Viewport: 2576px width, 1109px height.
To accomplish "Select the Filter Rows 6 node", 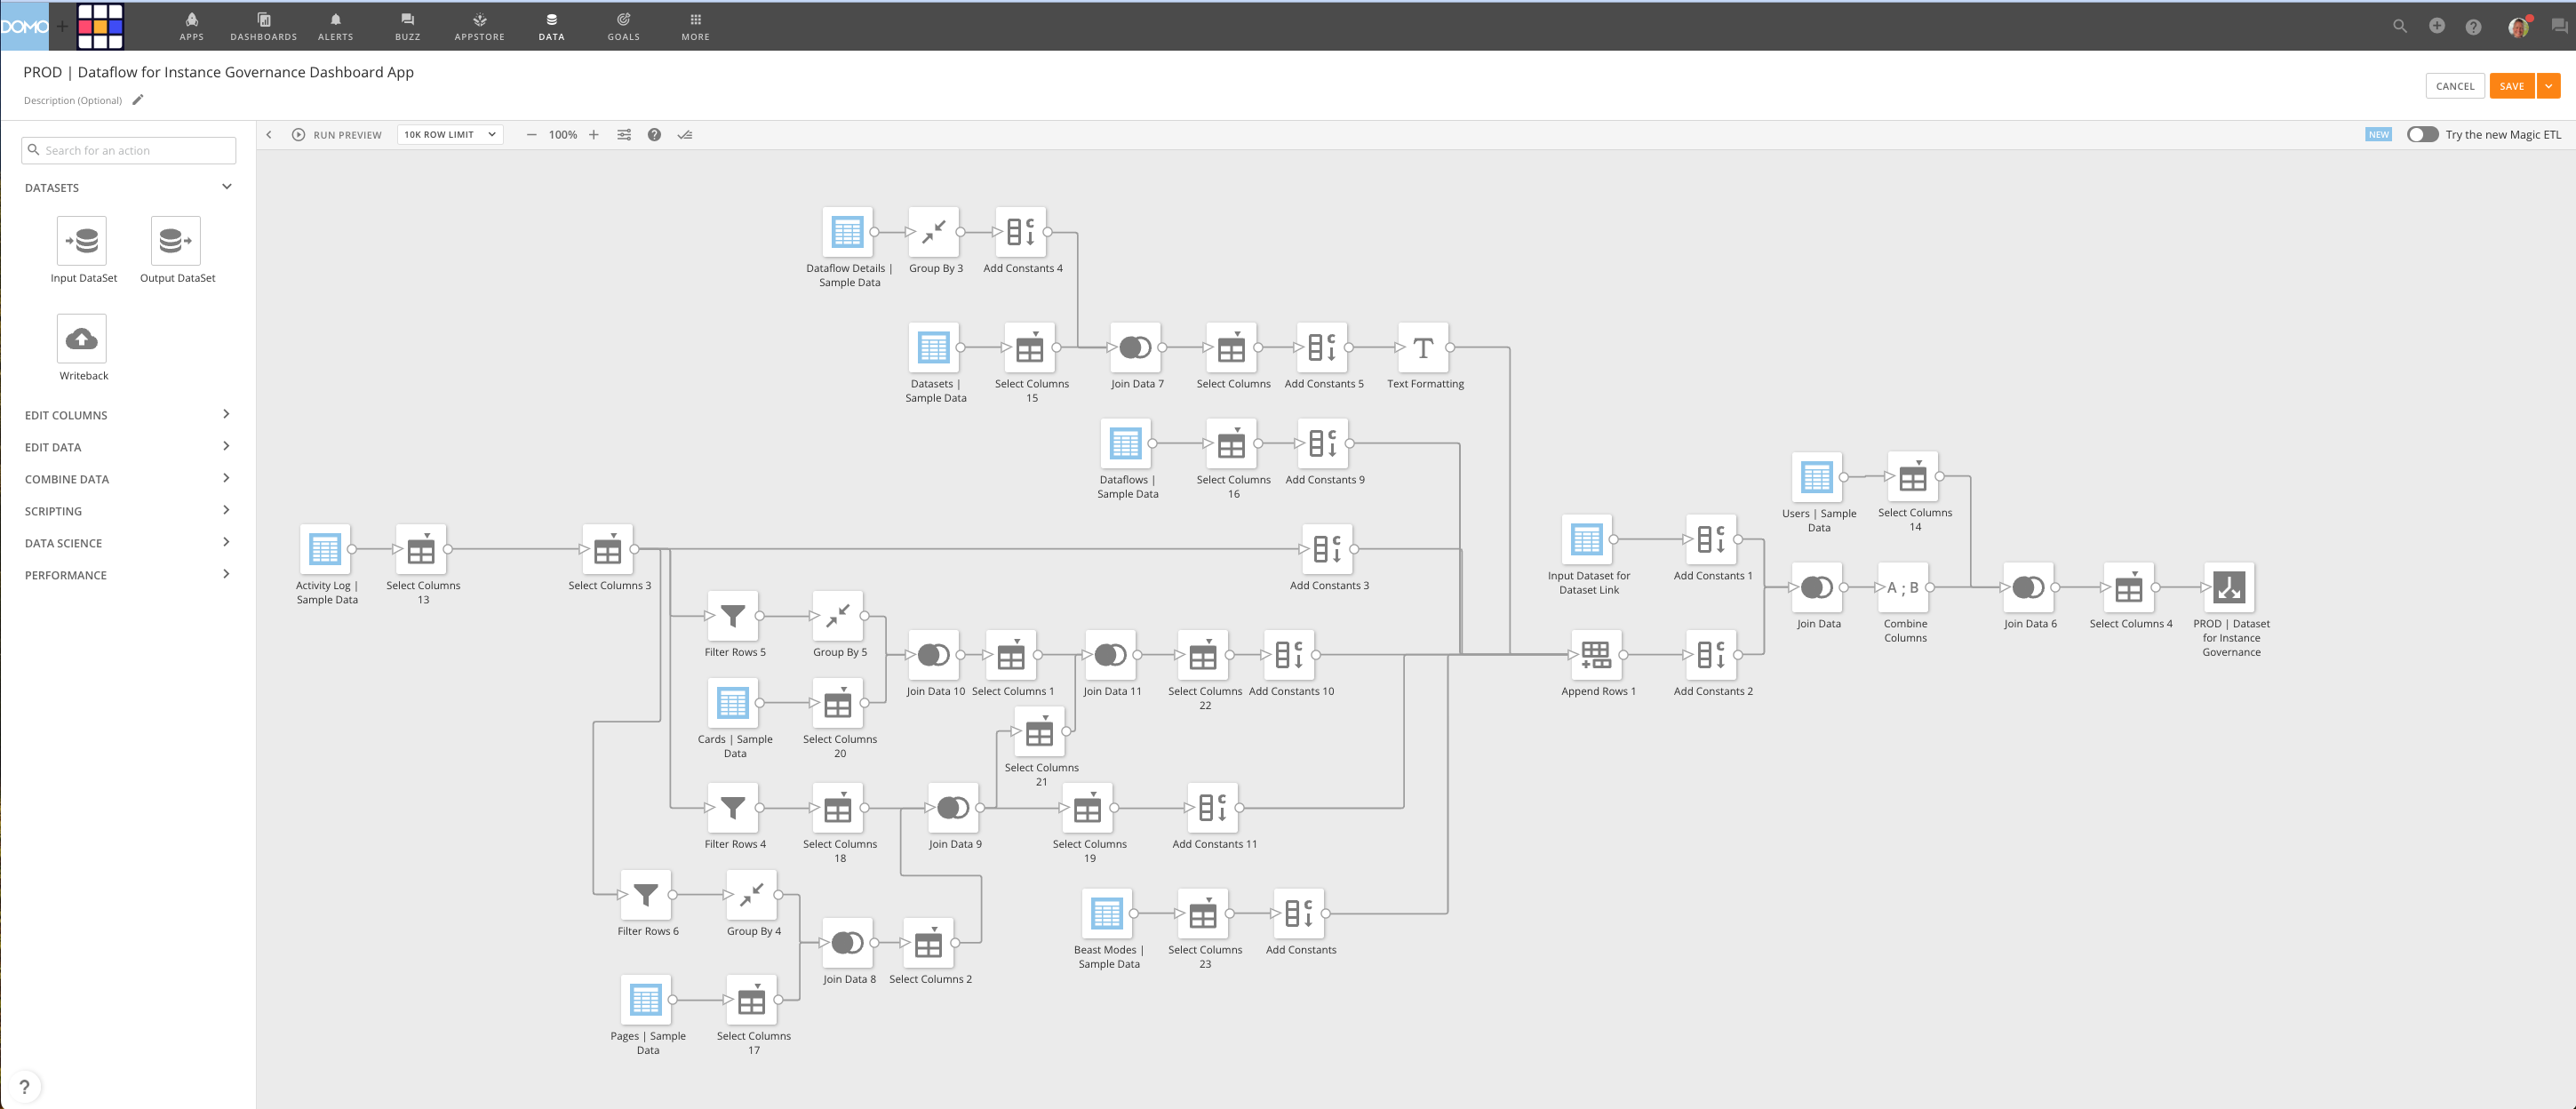I will tap(646, 895).
